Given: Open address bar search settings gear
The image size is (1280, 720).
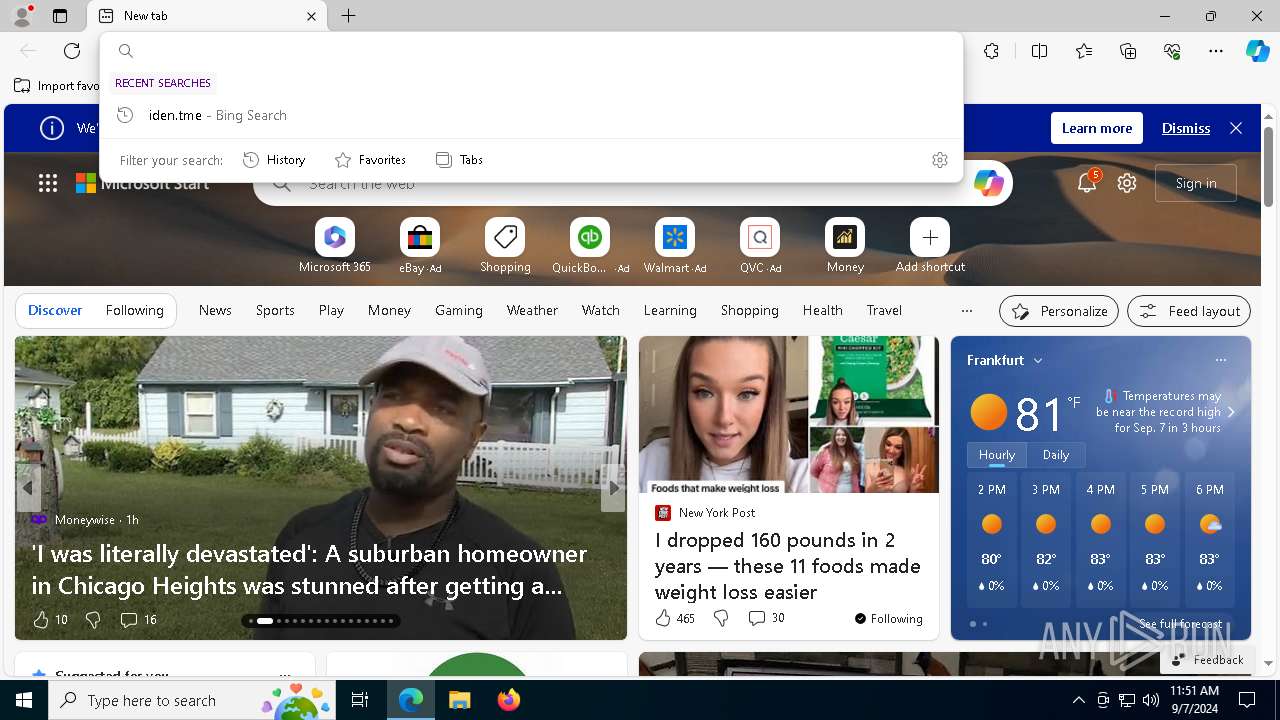Looking at the screenshot, I should 939,160.
